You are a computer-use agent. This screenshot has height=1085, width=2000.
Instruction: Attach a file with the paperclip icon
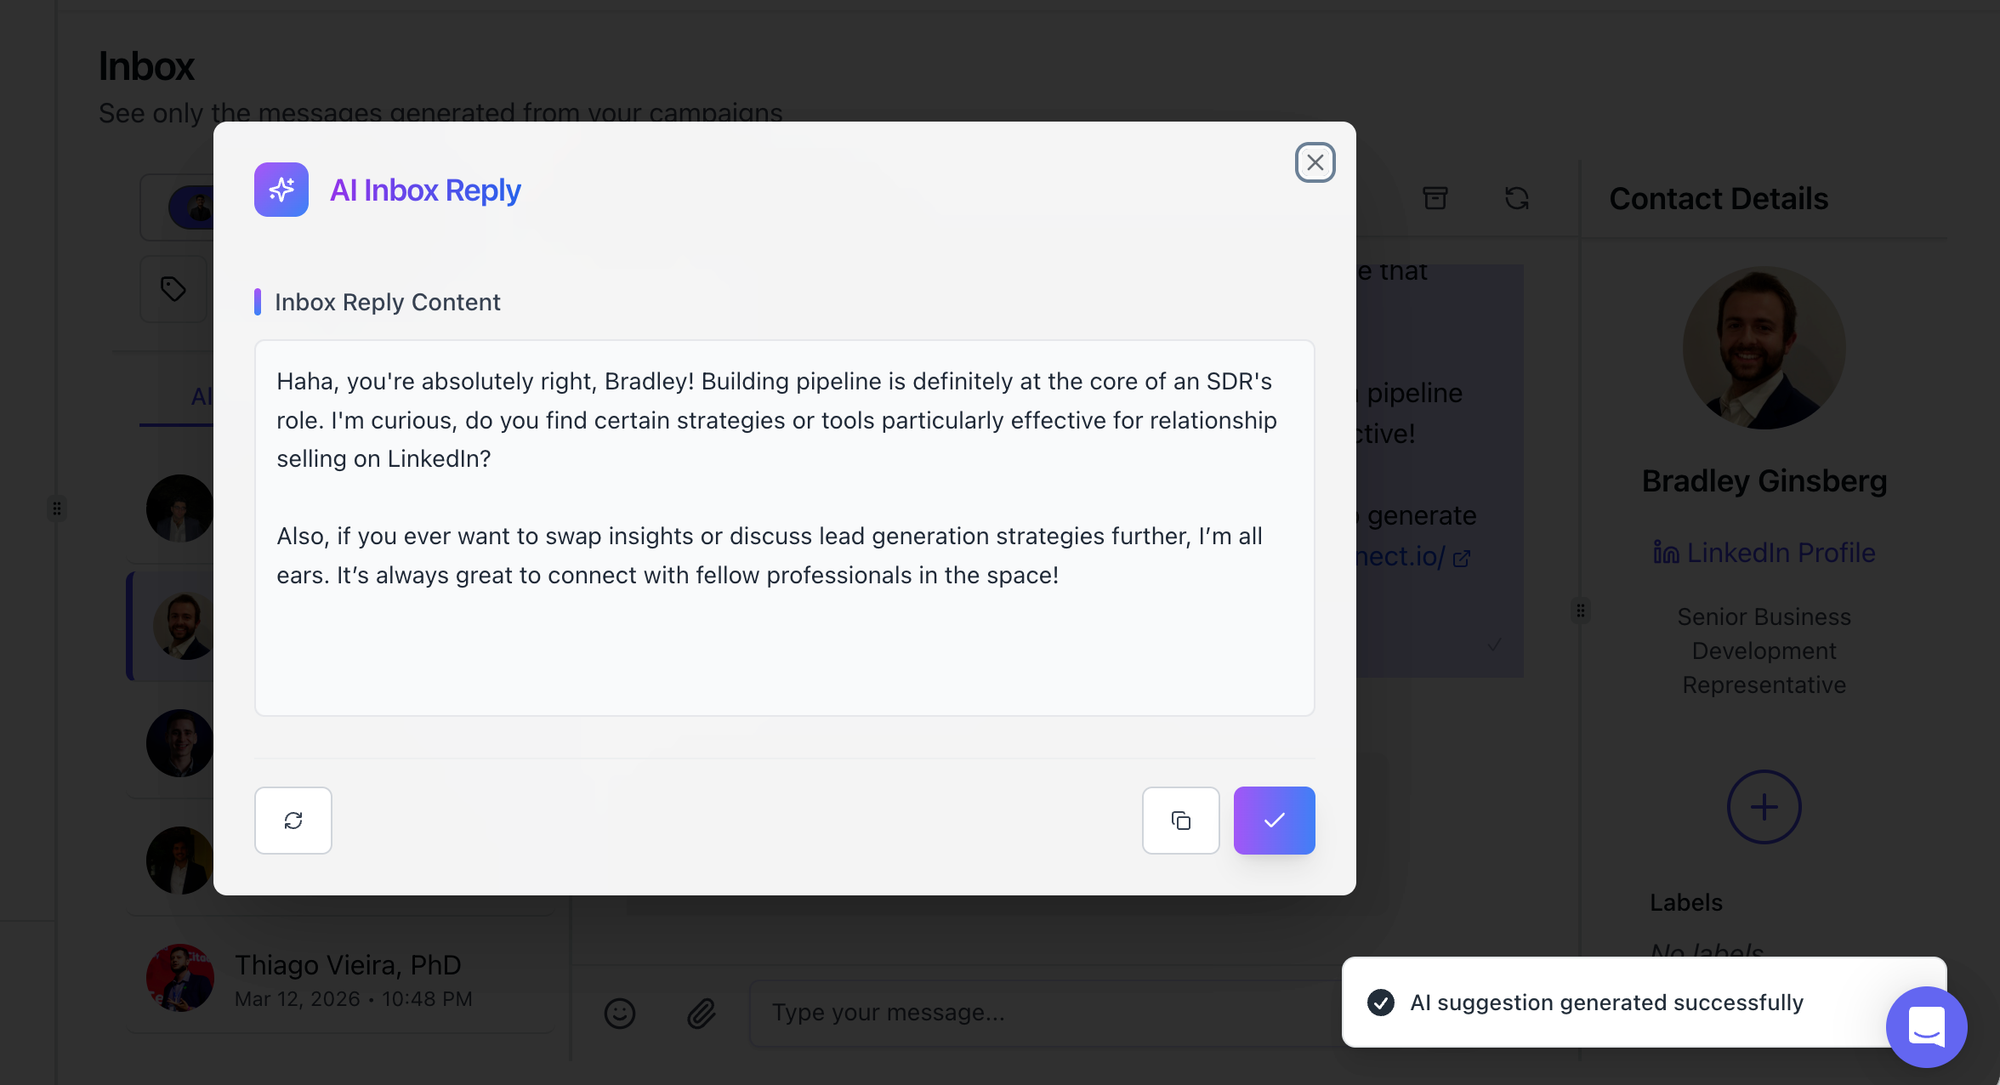coord(701,1013)
